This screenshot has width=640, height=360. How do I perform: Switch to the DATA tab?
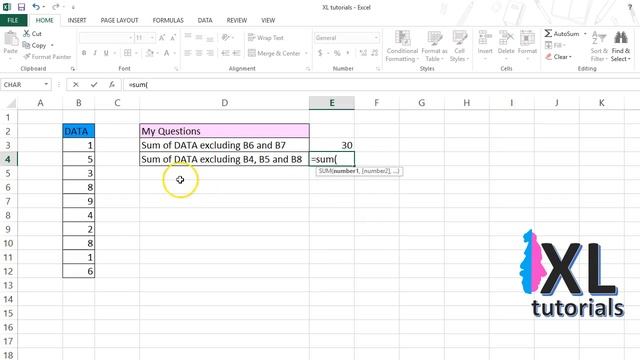pos(205,20)
